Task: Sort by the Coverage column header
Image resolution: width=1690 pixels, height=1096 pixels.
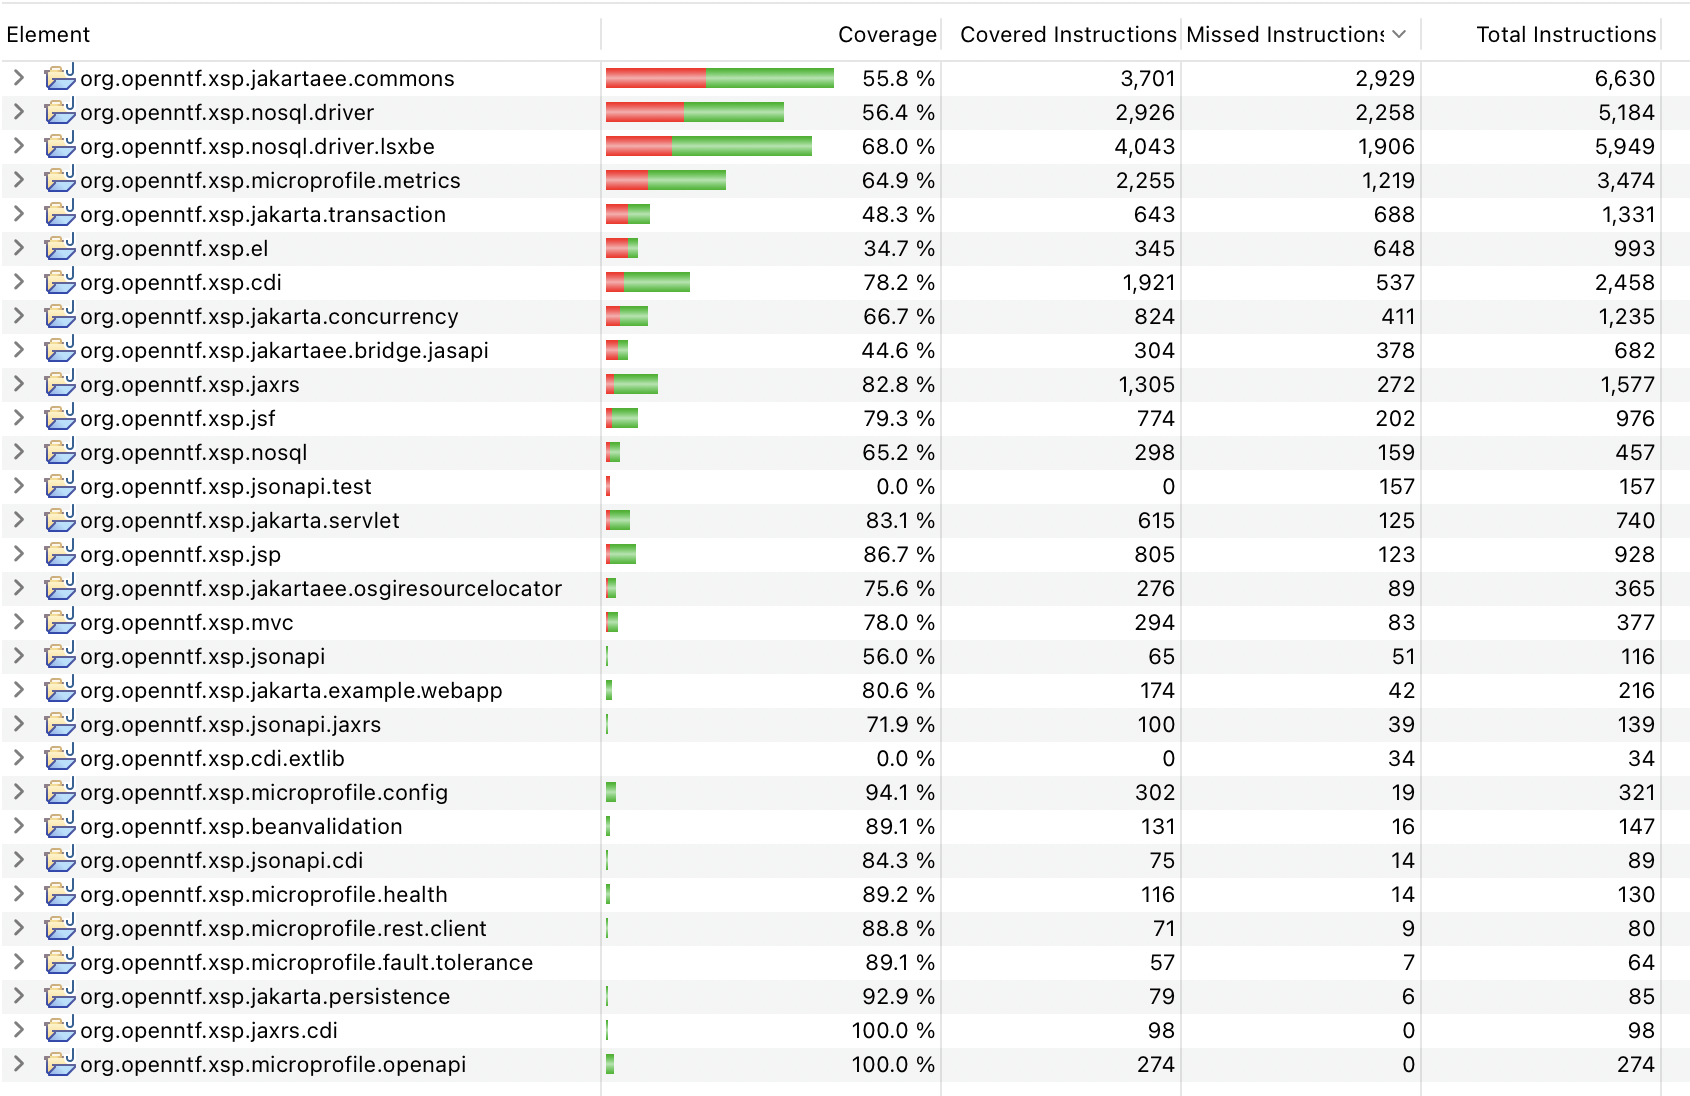Action: point(886,34)
